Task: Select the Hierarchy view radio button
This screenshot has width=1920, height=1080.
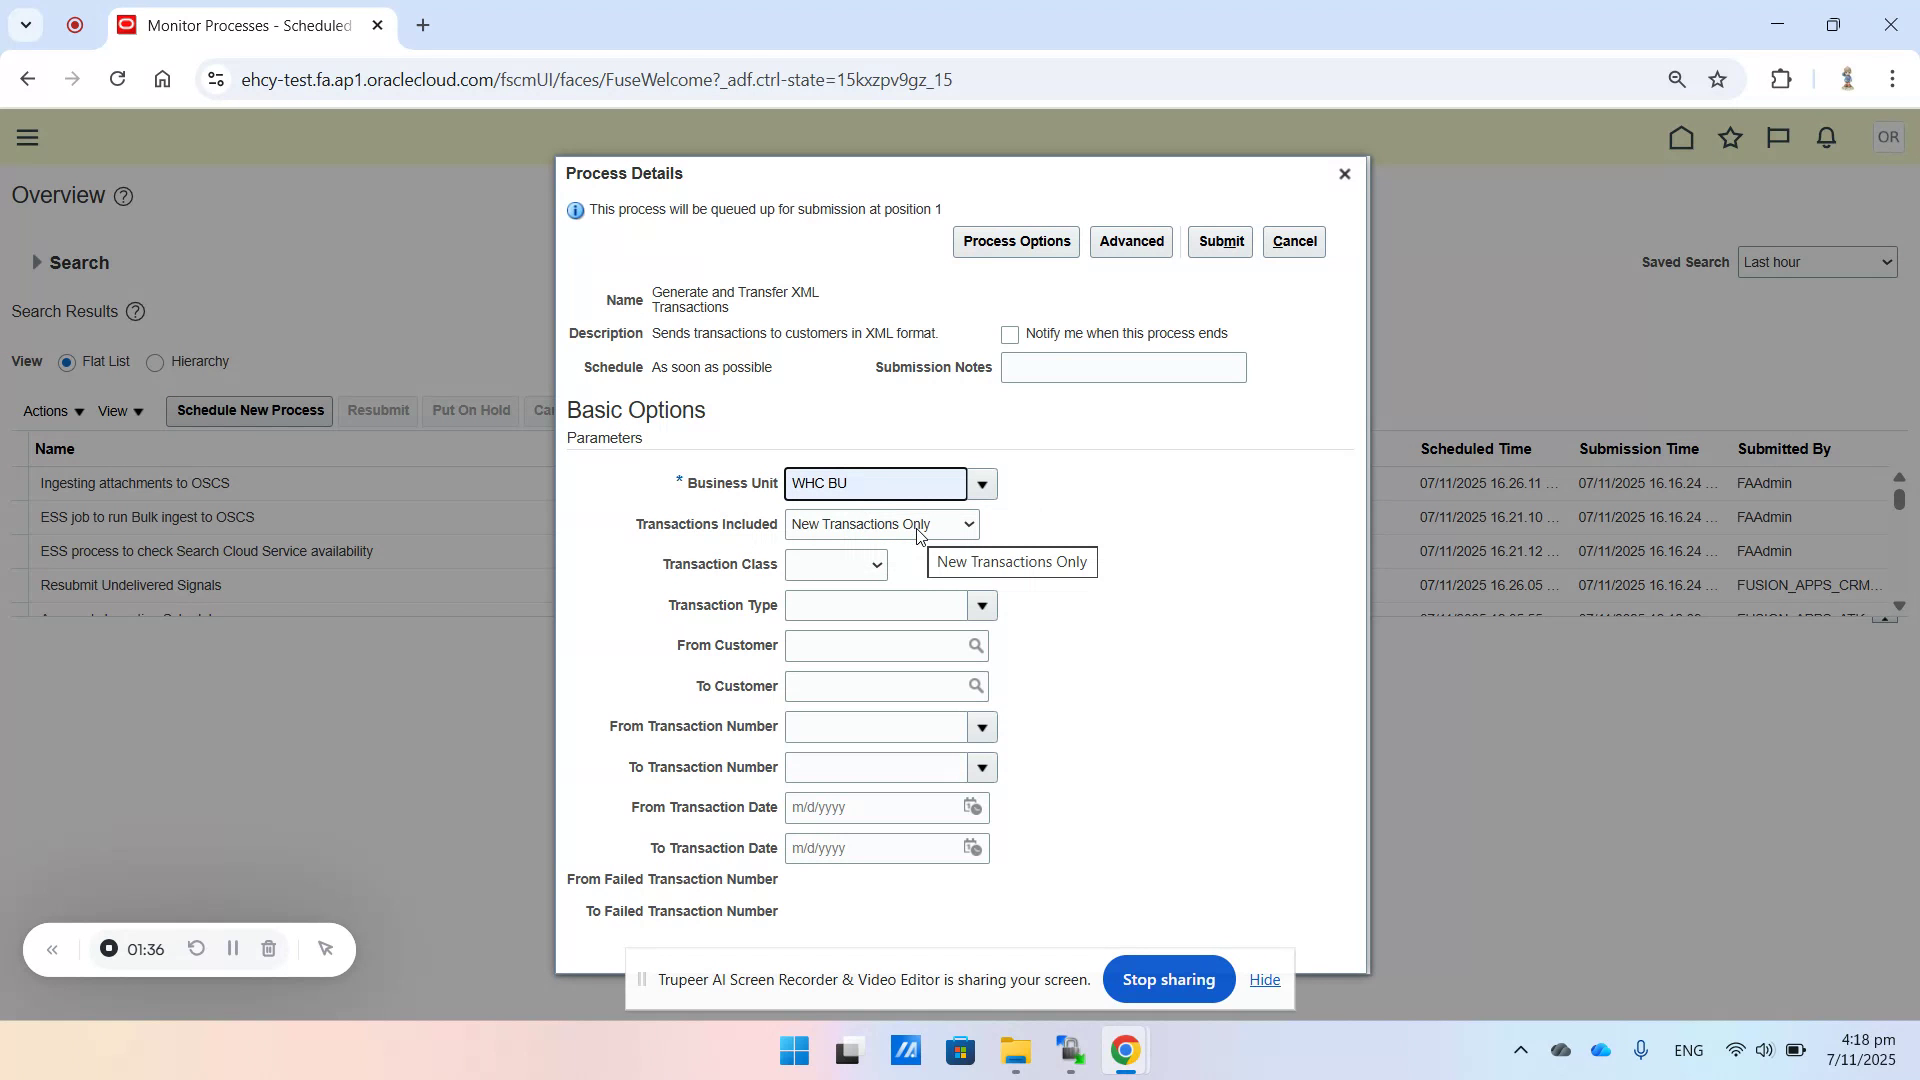Action: [155, 362]
